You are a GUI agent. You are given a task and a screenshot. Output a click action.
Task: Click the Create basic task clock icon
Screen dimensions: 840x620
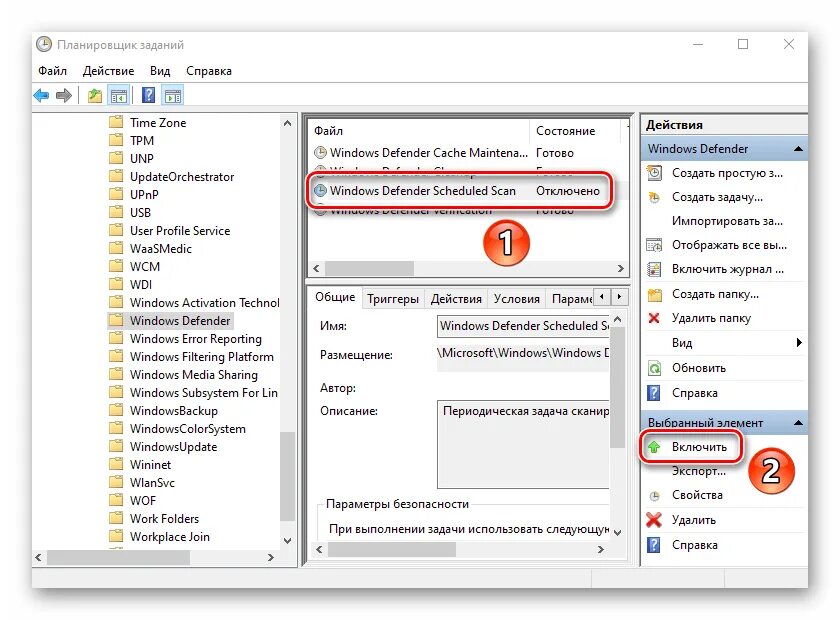point(654,173)
